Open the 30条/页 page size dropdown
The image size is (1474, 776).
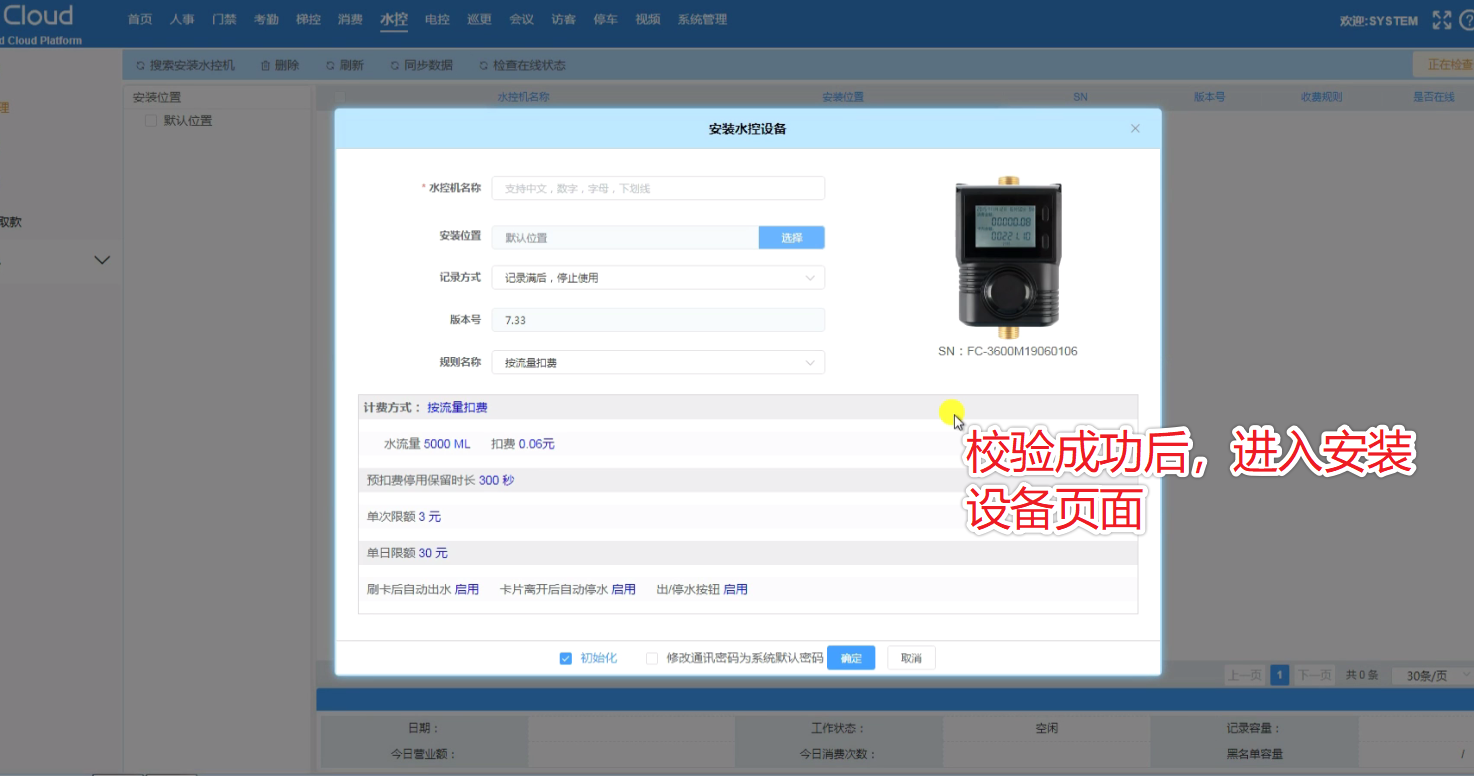tap(1432, 675)
